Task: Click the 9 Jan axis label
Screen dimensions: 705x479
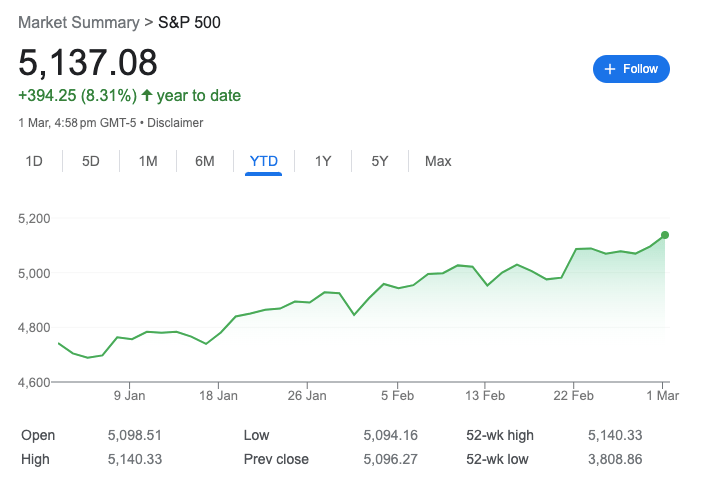Action: coord(130,395)
